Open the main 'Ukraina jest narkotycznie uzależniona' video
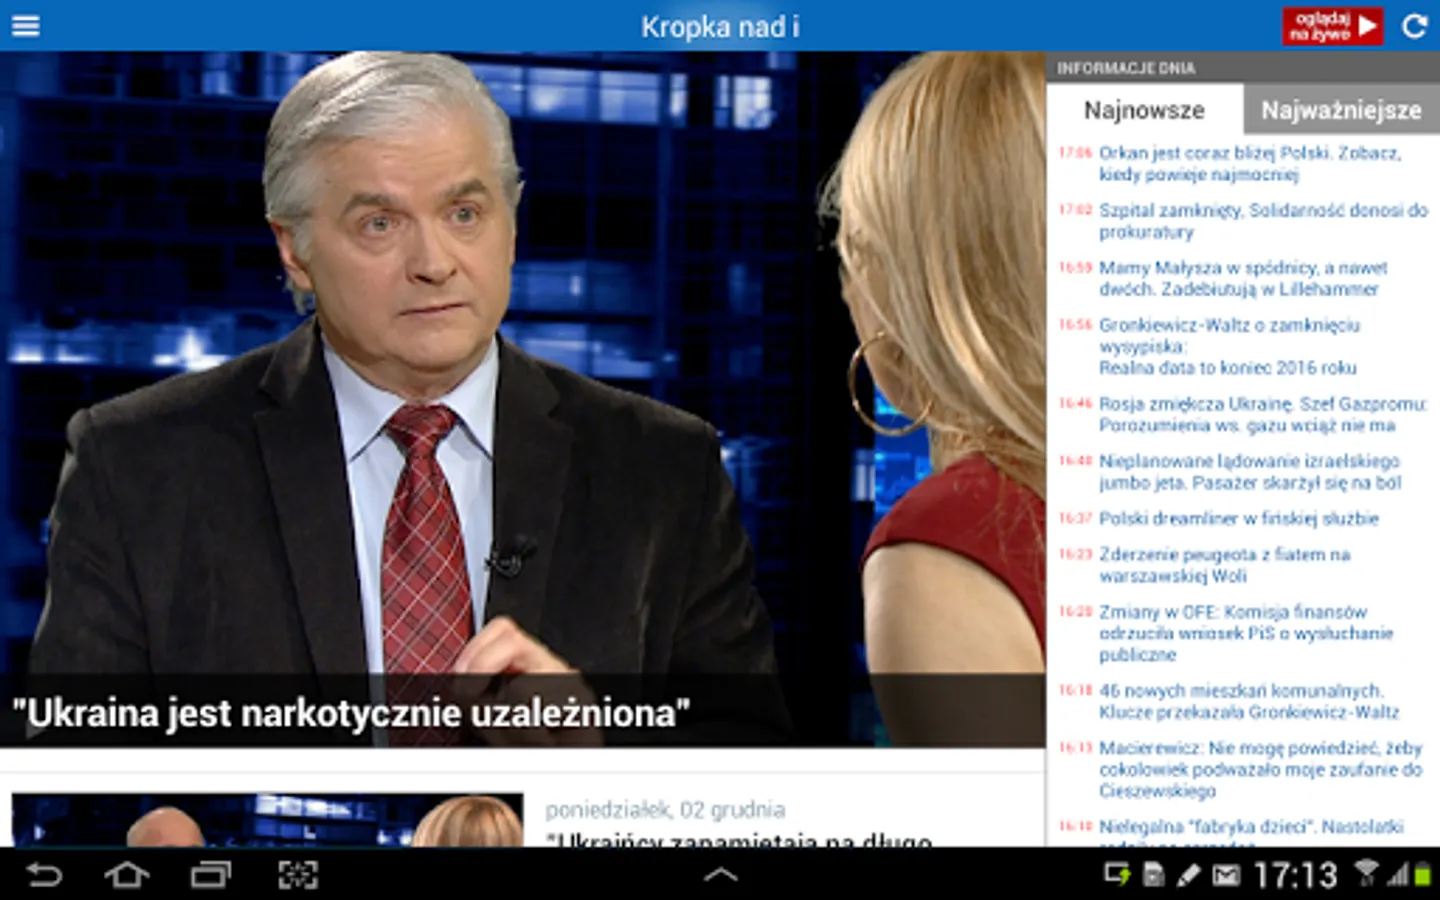This screenshot has width=1440, height=900. [x=522, y=400]
